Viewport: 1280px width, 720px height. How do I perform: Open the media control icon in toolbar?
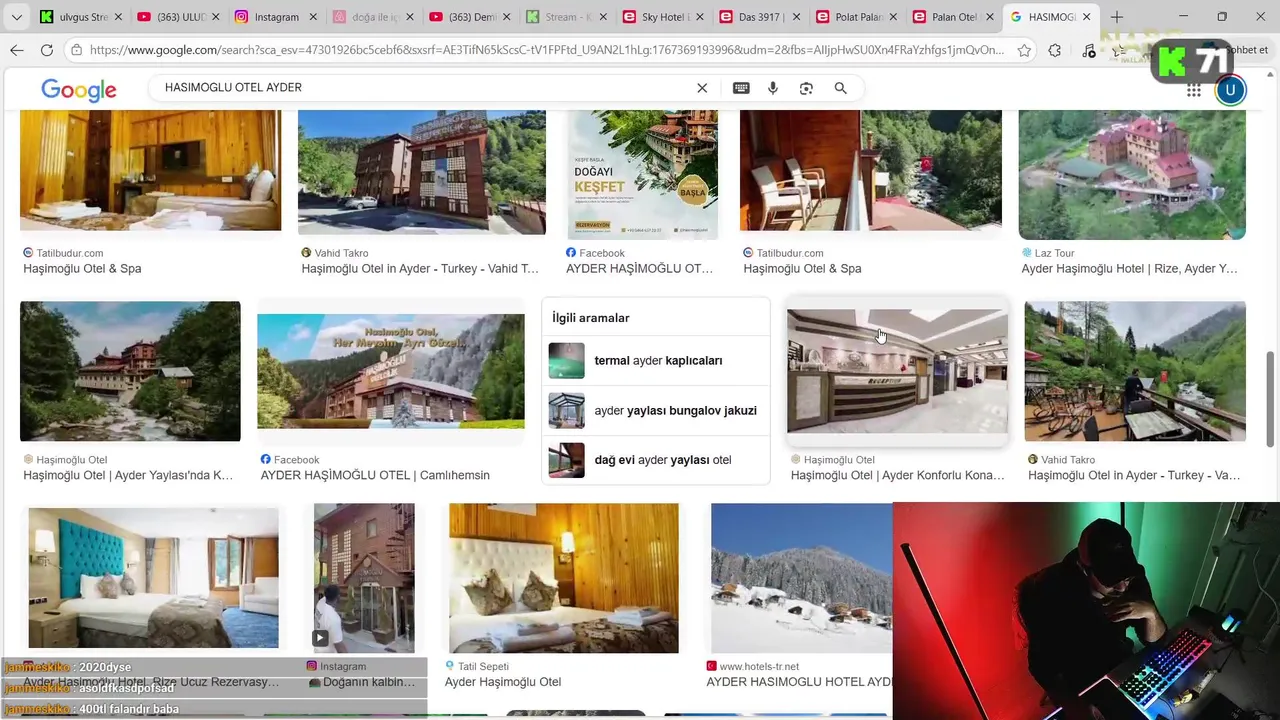(1089, 50)
